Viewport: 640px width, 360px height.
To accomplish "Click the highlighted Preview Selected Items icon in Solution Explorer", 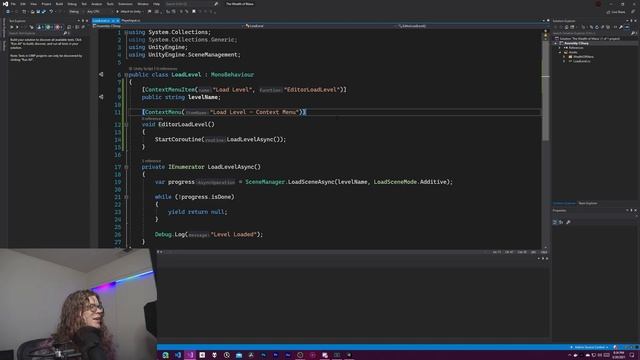I will [627, 27].
